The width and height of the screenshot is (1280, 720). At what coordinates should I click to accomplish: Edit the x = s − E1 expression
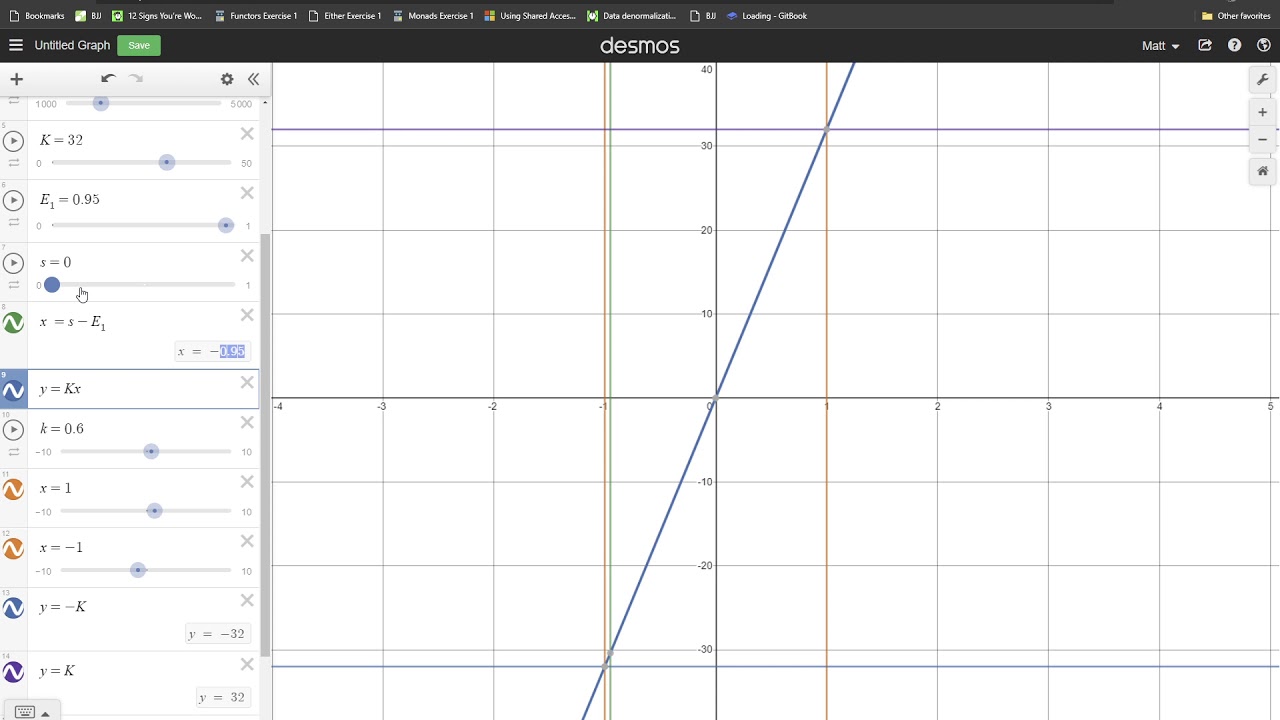point(73,322)
